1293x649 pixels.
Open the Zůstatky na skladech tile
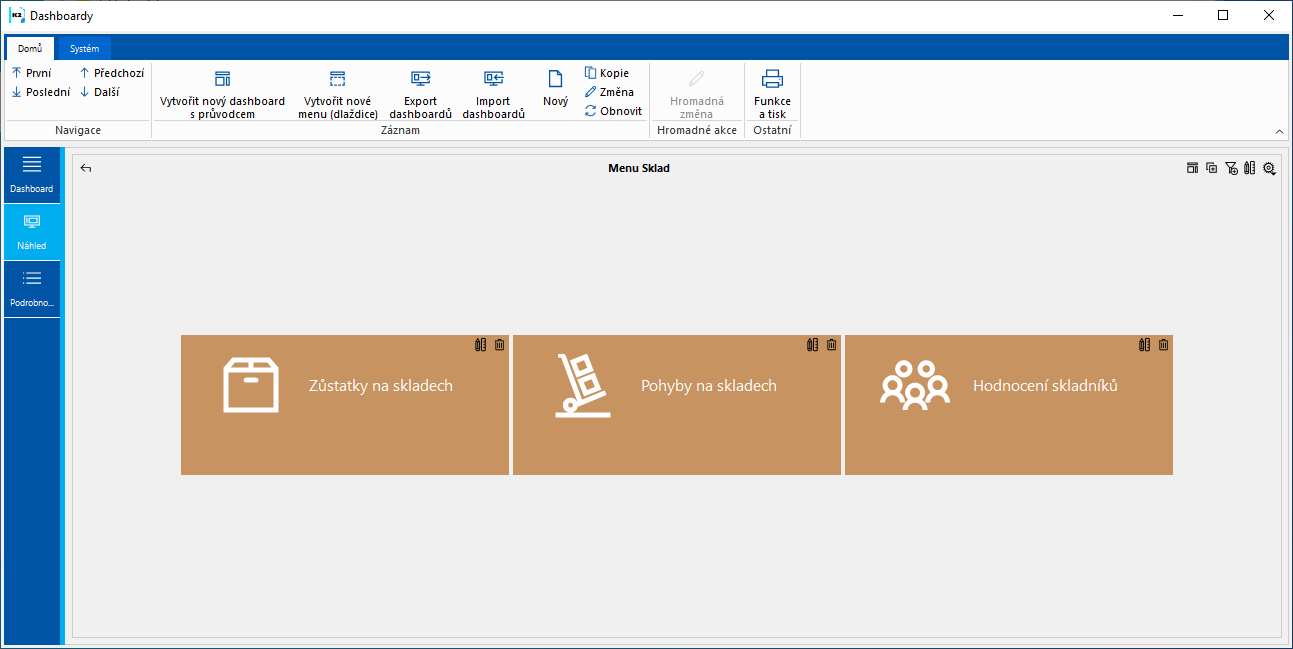point(345,405)
